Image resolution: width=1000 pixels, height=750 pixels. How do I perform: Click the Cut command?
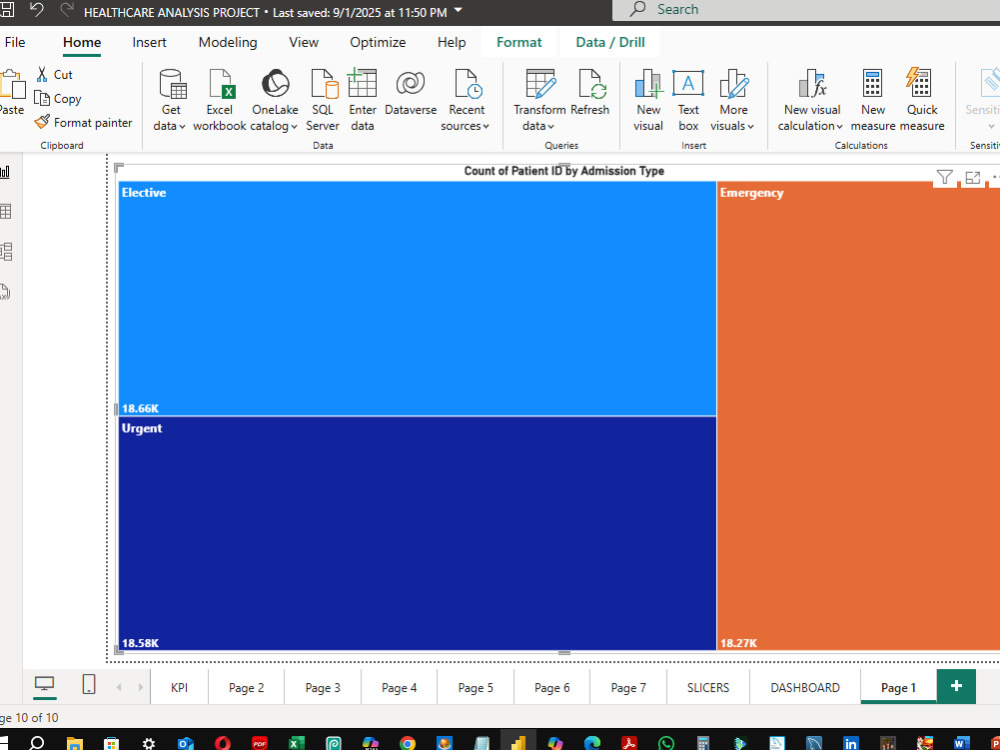point(54,75)
